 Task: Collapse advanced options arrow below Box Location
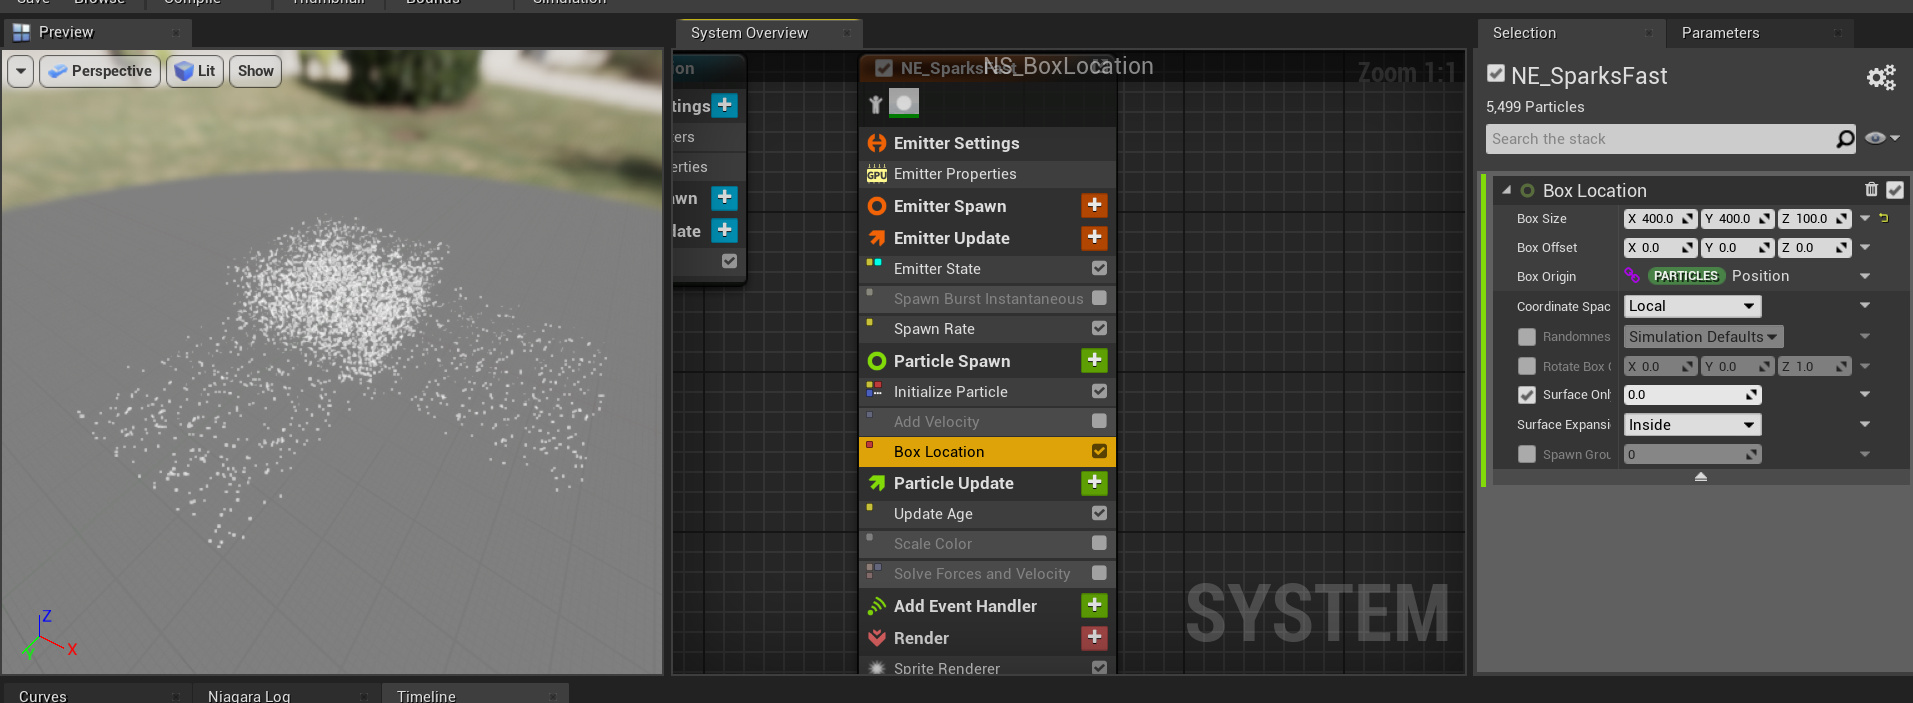[x=1701, y=477]
